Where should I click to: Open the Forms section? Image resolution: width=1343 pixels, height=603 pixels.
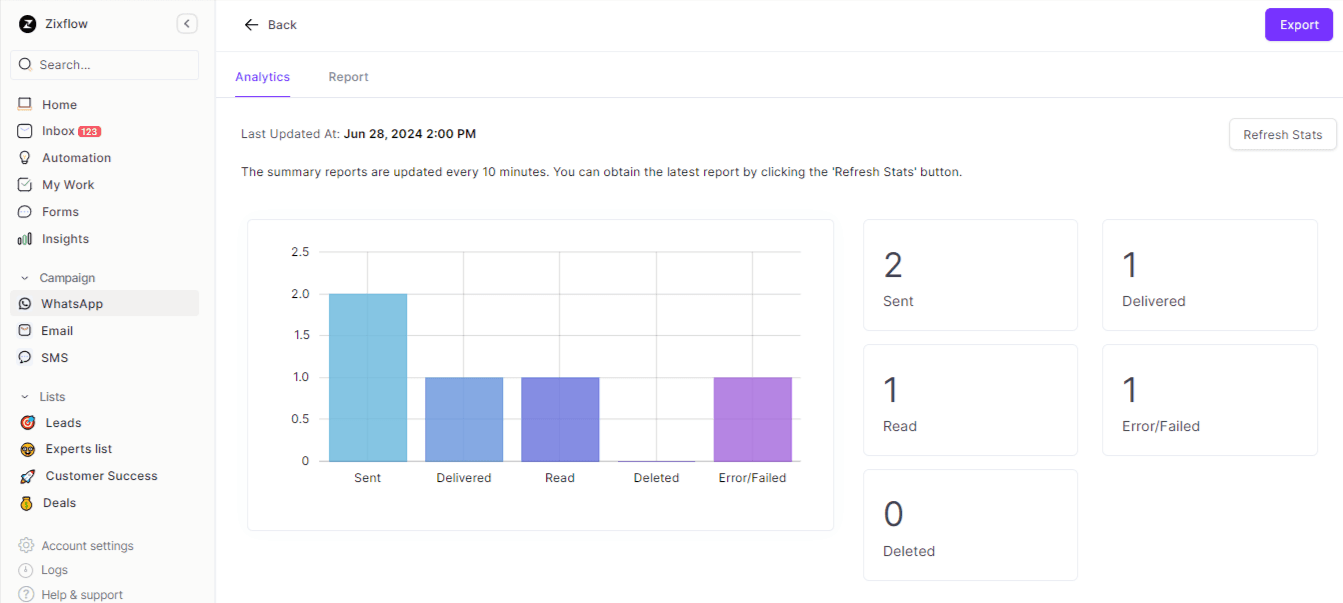[x=60, y=212]
